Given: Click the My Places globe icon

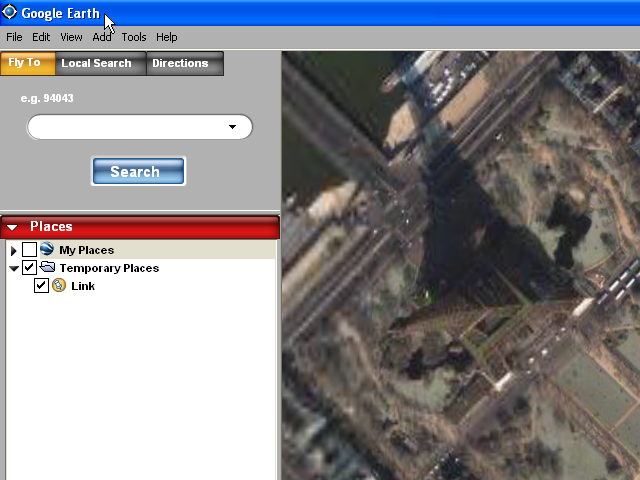Looking at the screenshot, I should click(x=47, y=249).
